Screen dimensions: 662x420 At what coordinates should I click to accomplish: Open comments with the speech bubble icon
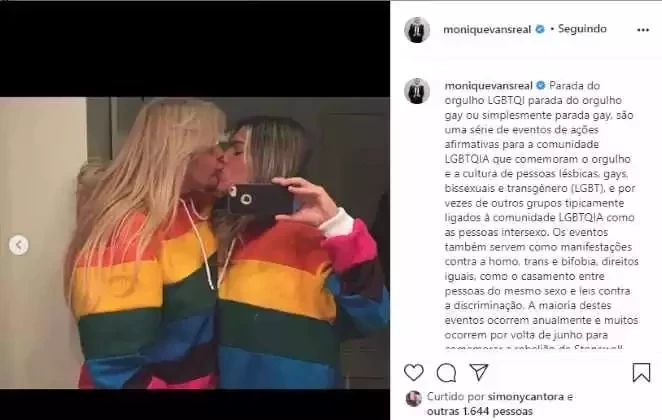[446, 373]
